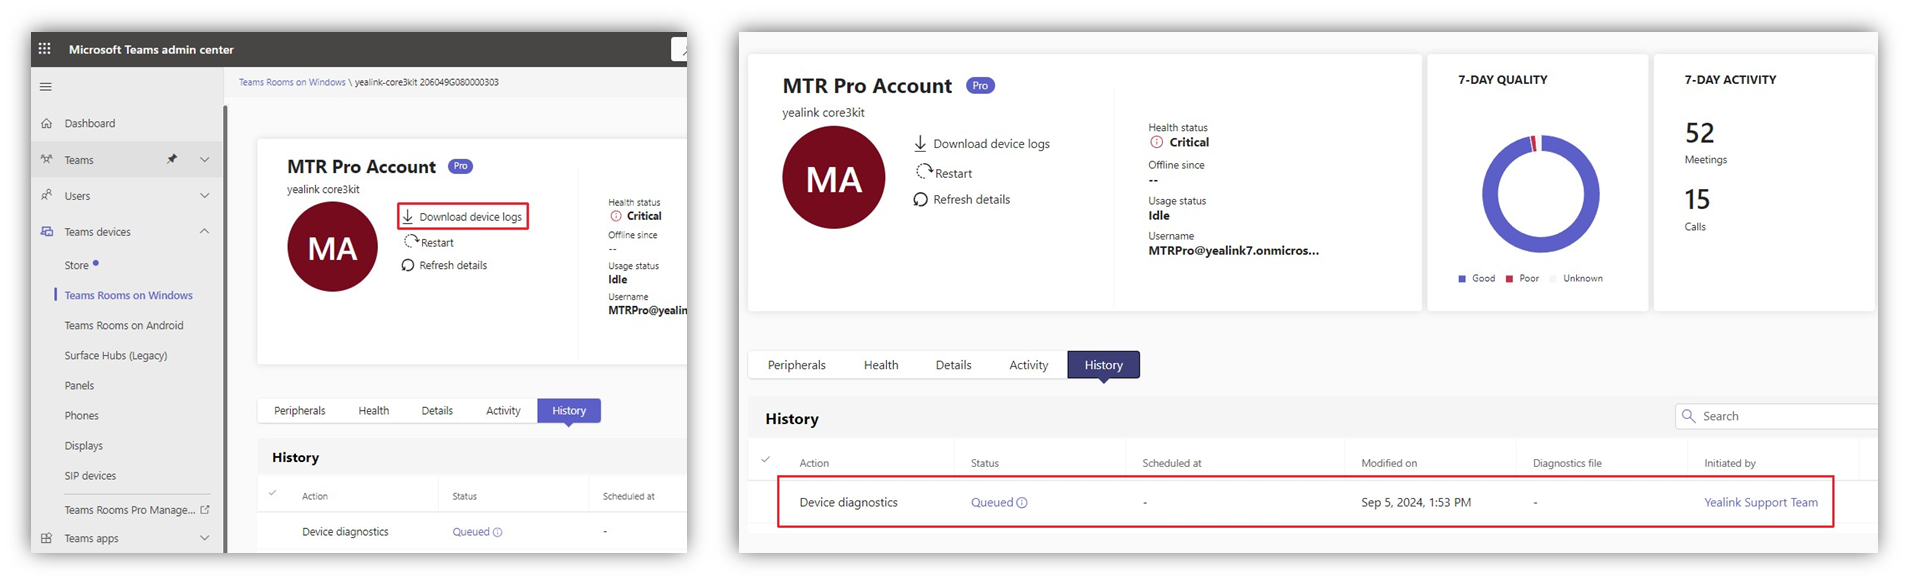Click Queued status link in right panel
1907x582 pixels.
[992, 503]
